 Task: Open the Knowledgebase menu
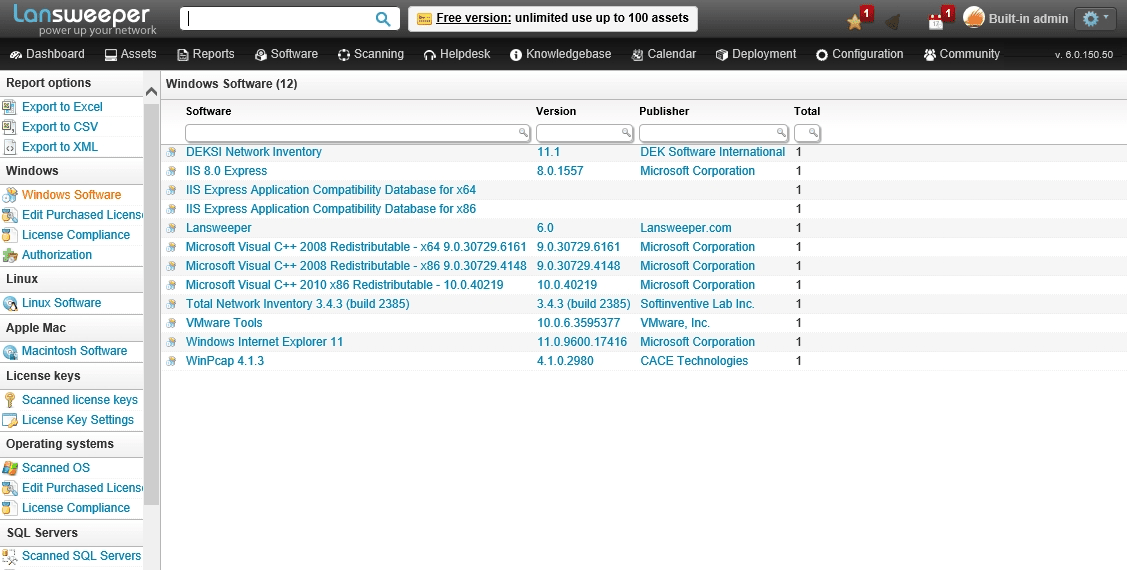point(561,54)
